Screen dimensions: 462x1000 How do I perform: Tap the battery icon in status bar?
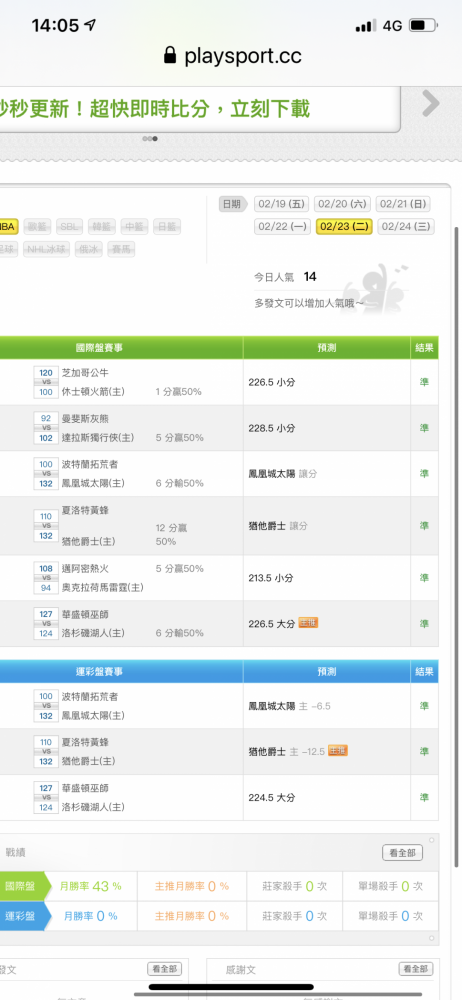point(423,26)
